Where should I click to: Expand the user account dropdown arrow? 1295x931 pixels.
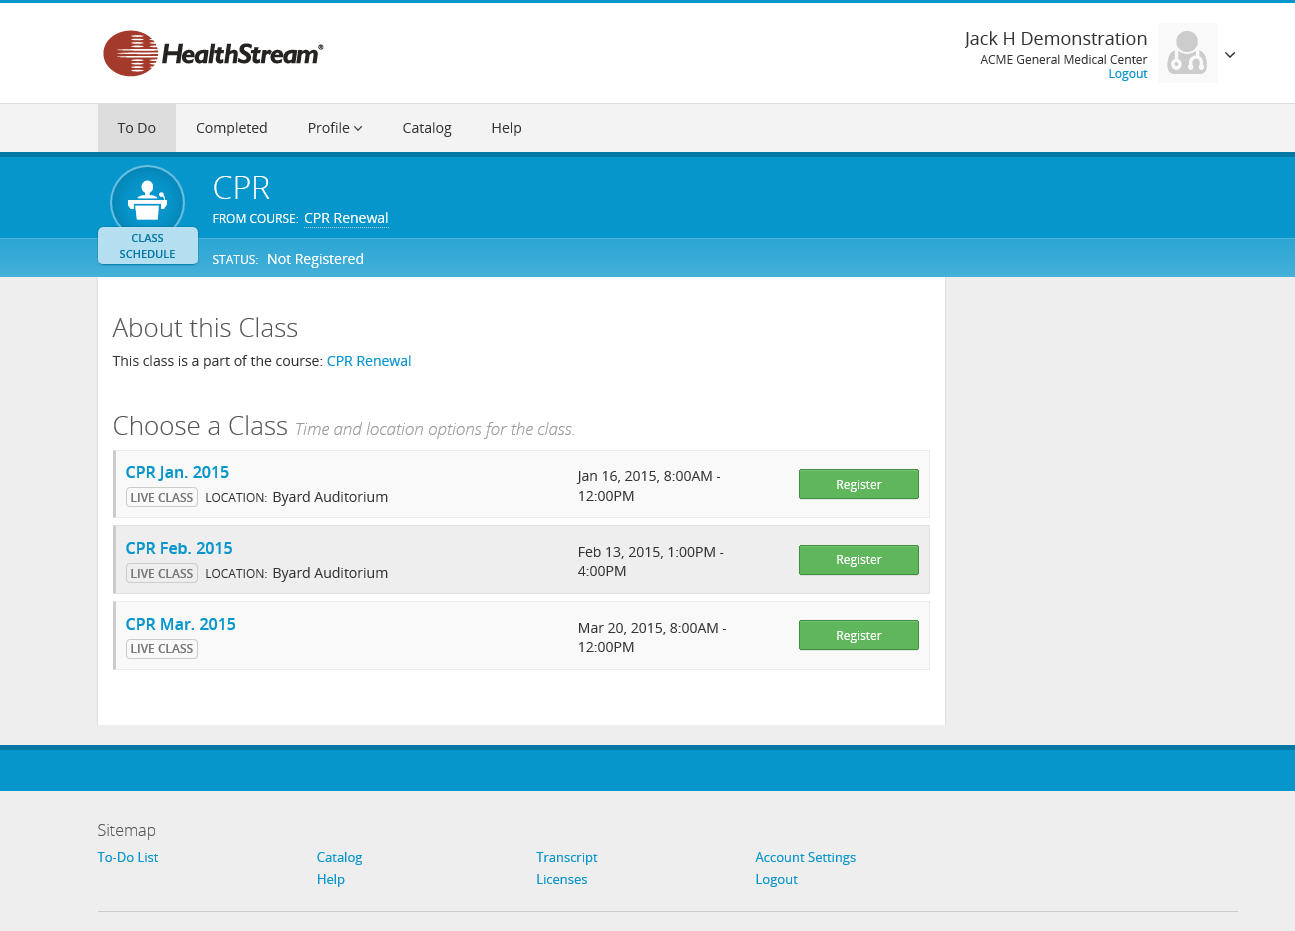1230,55
